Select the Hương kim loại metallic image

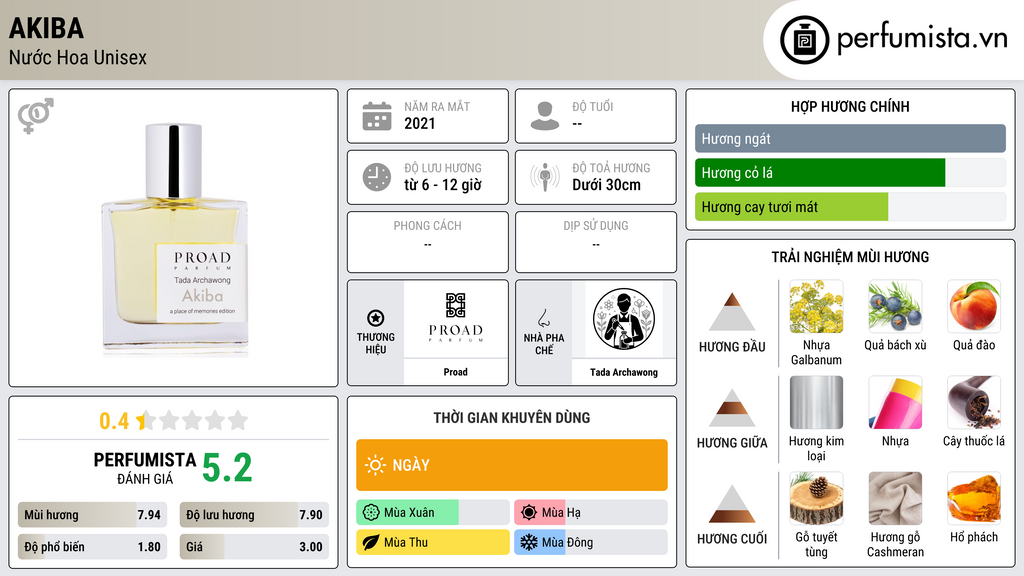click(816, 403)
